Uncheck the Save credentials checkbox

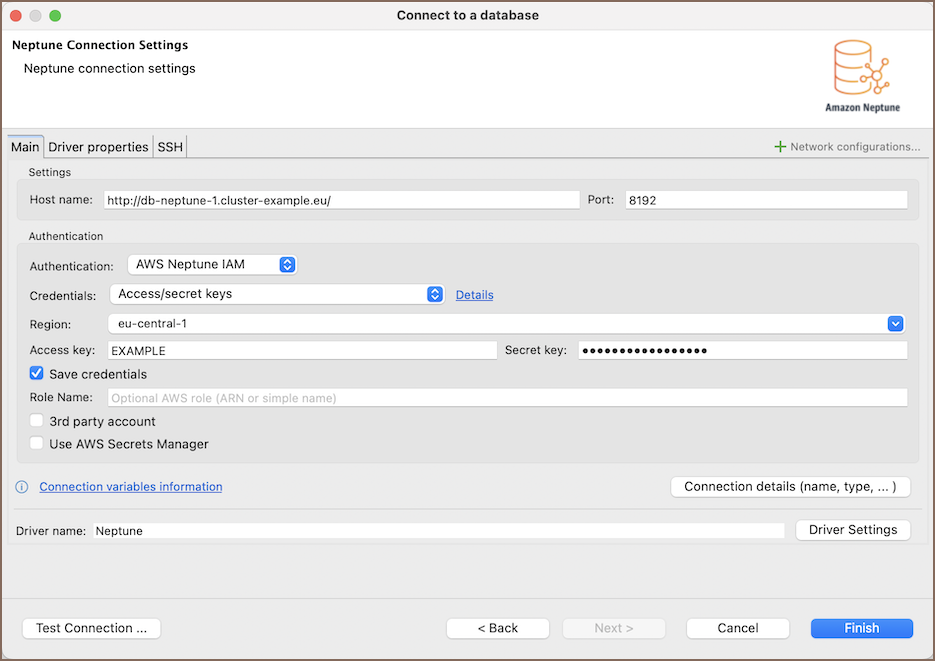[x=37, y=374]
